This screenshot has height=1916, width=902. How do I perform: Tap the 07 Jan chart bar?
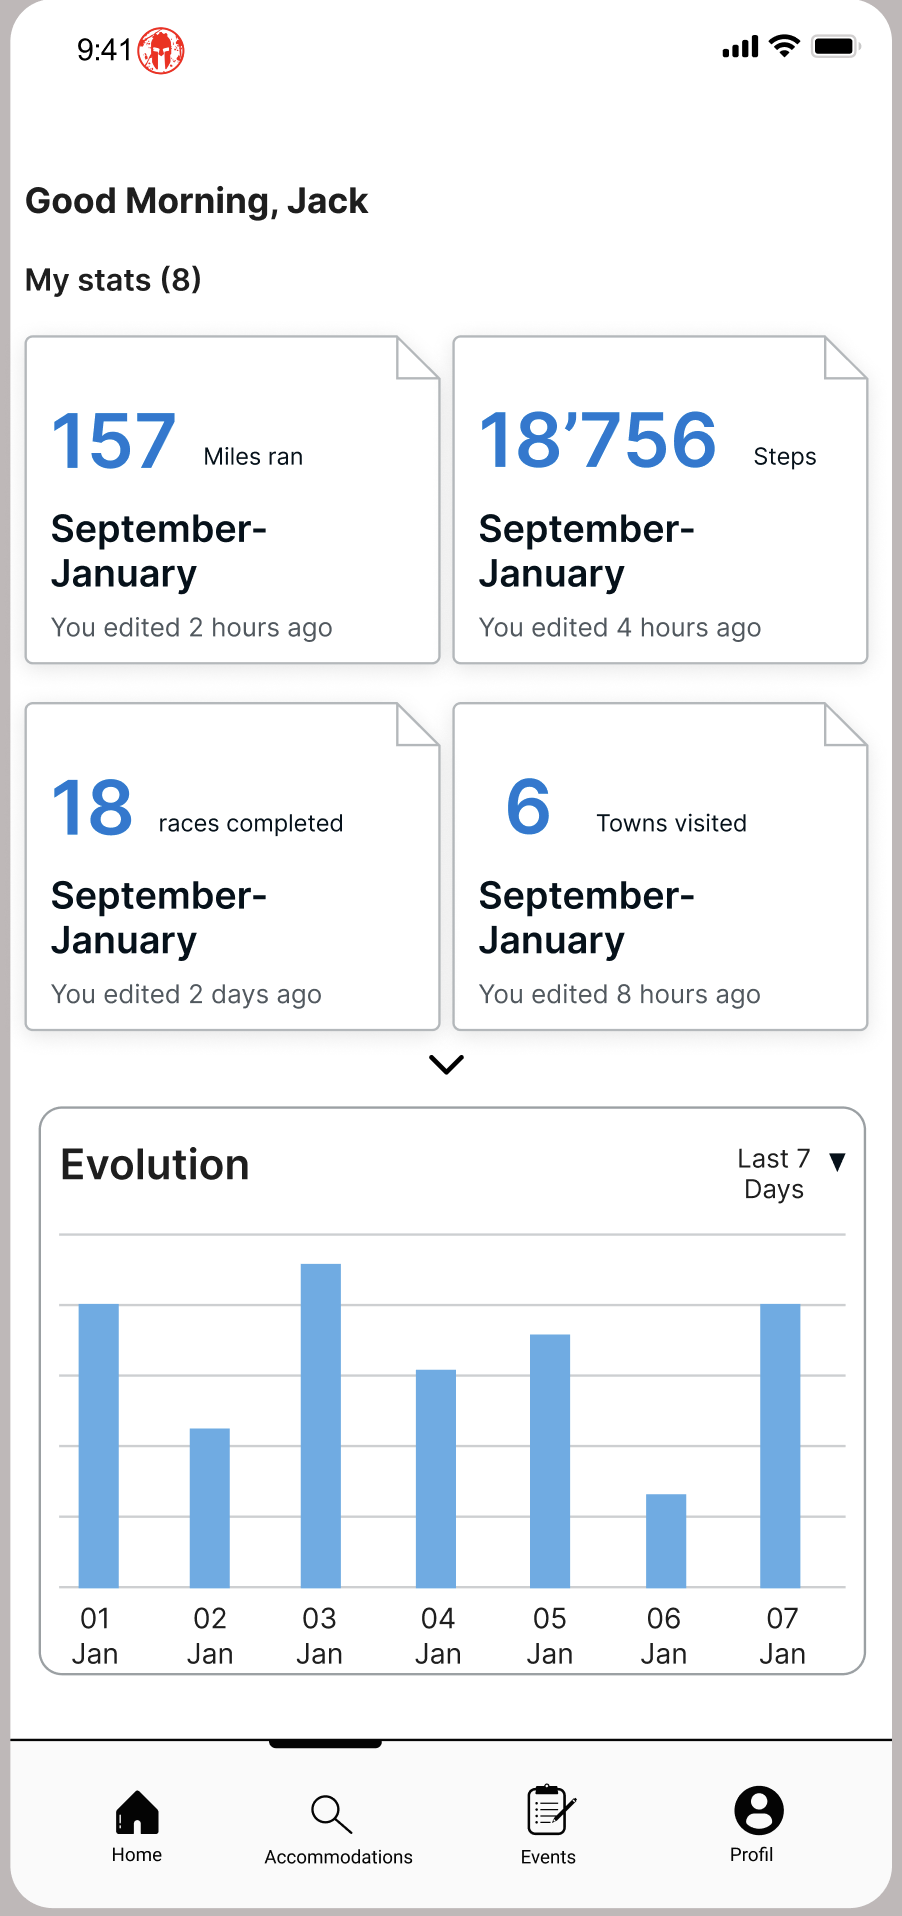pyautogui.click(x=780, y=1445)
